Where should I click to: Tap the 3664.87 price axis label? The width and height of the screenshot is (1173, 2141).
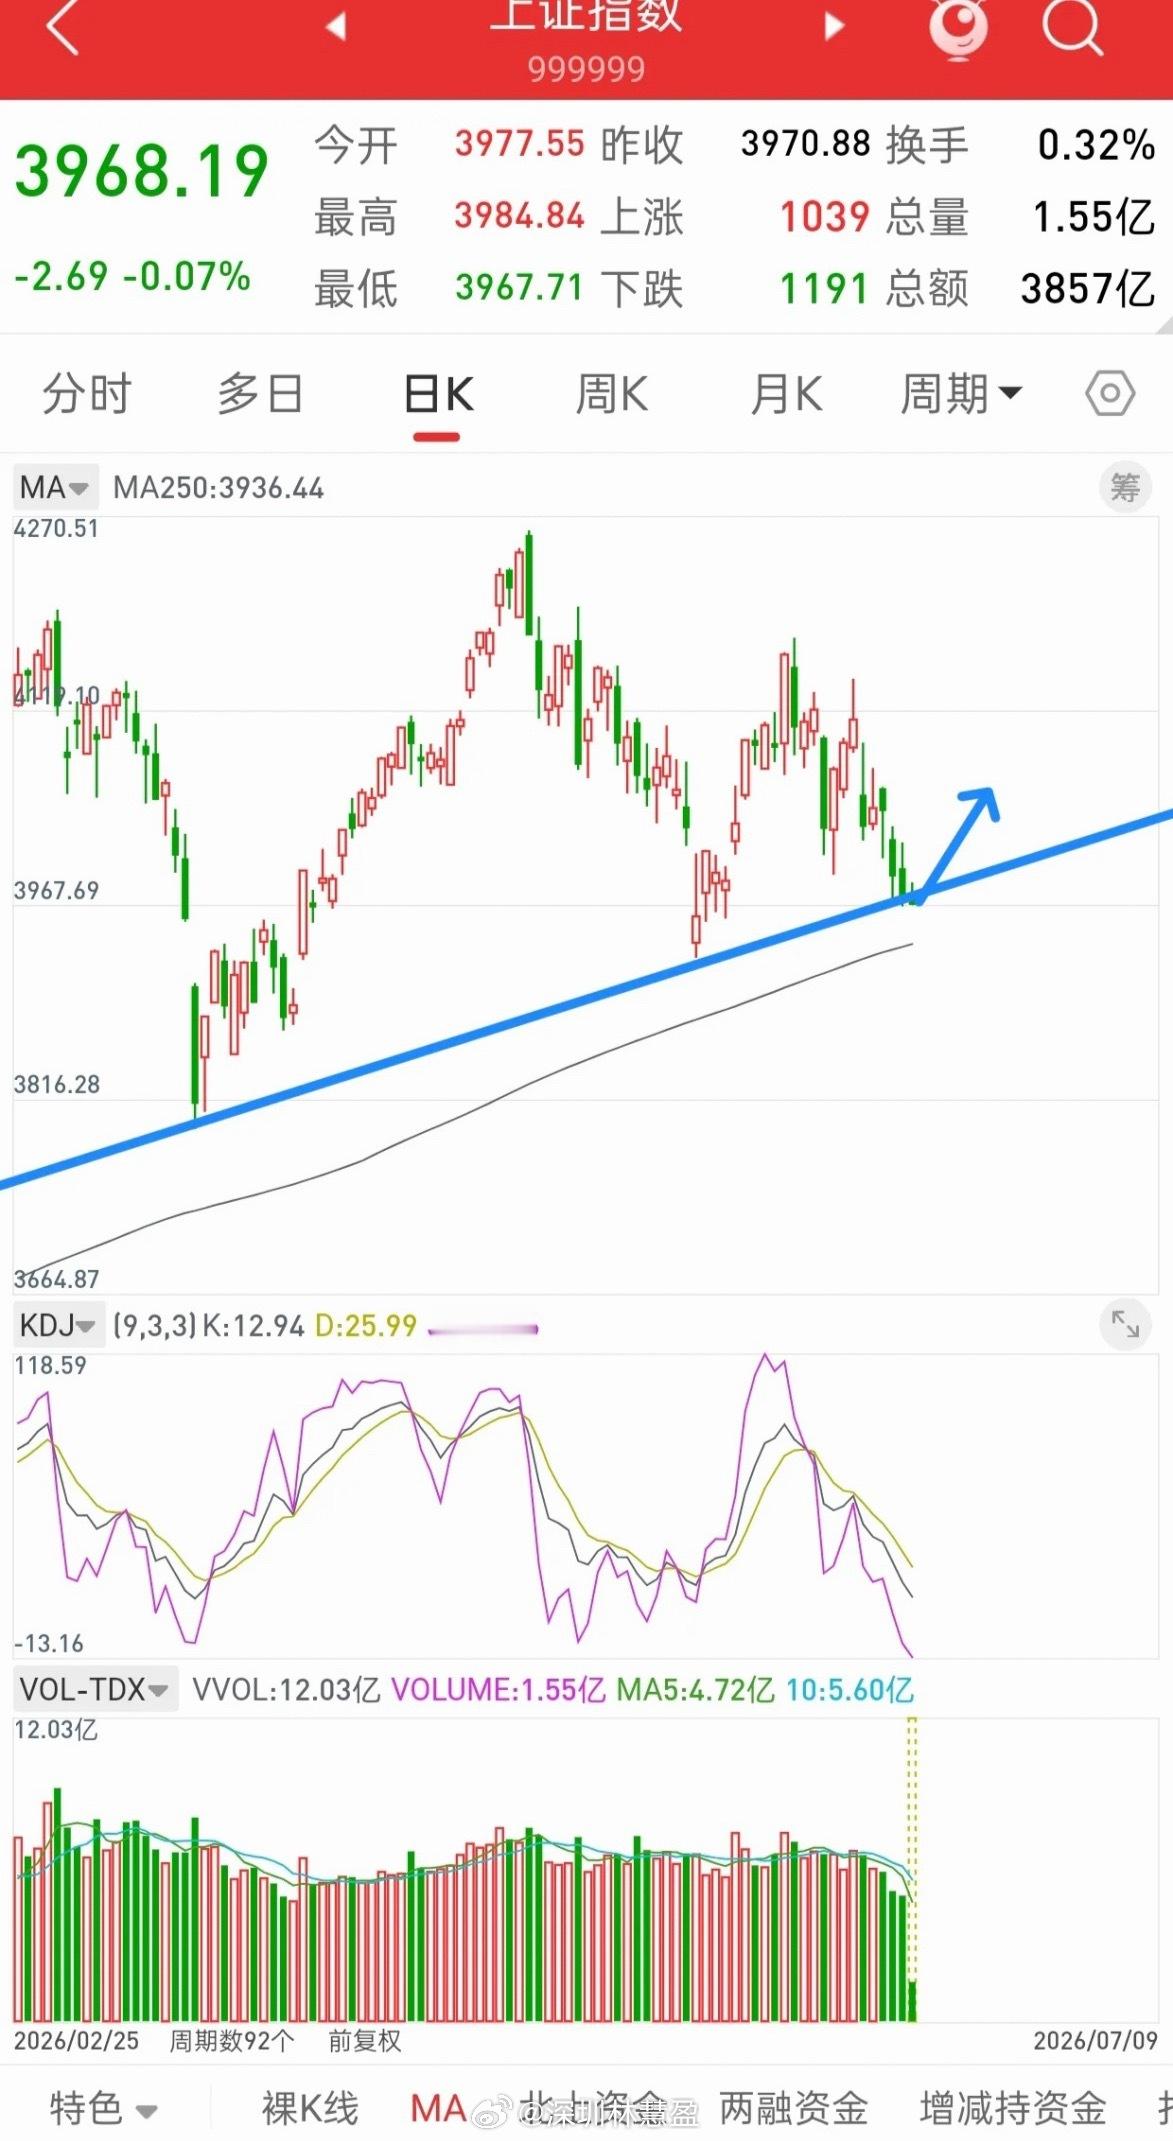coord(56,1279)
